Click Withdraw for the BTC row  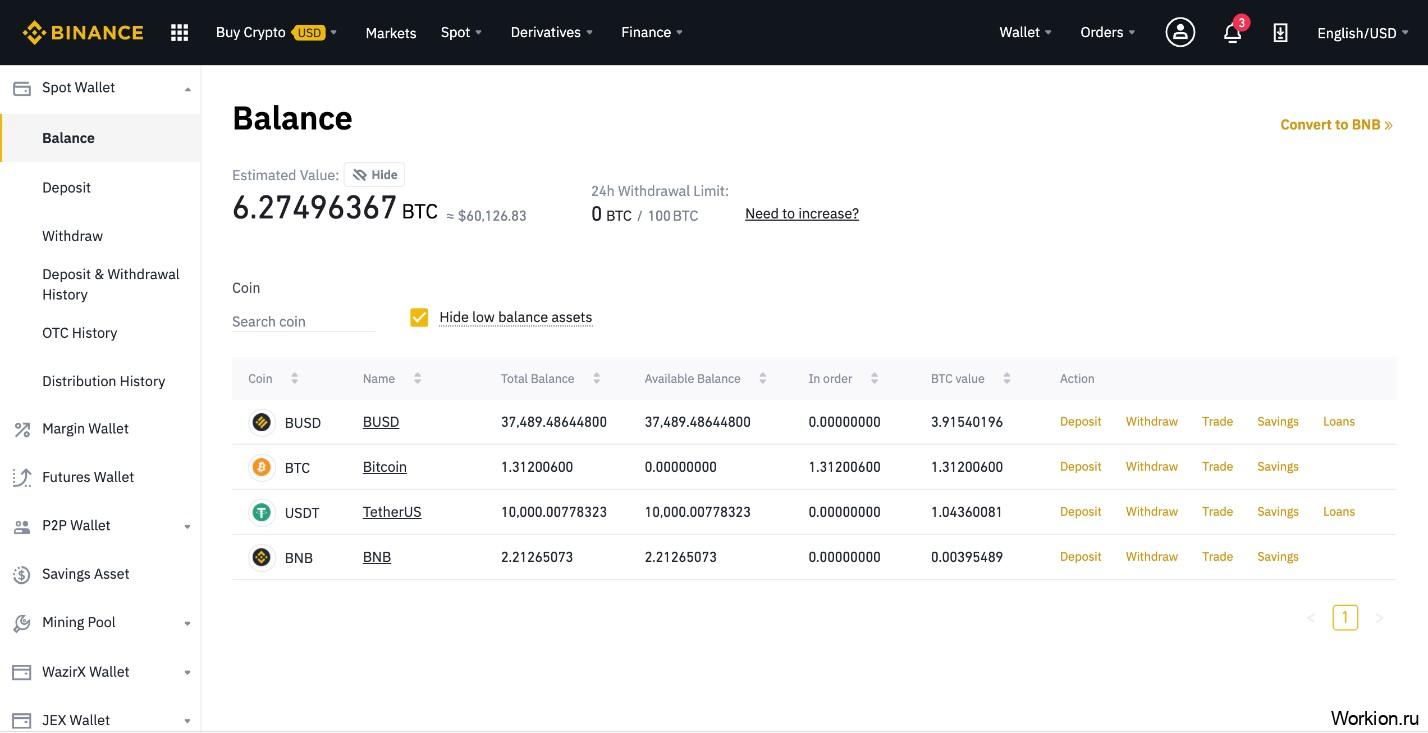pos(1152,467)
